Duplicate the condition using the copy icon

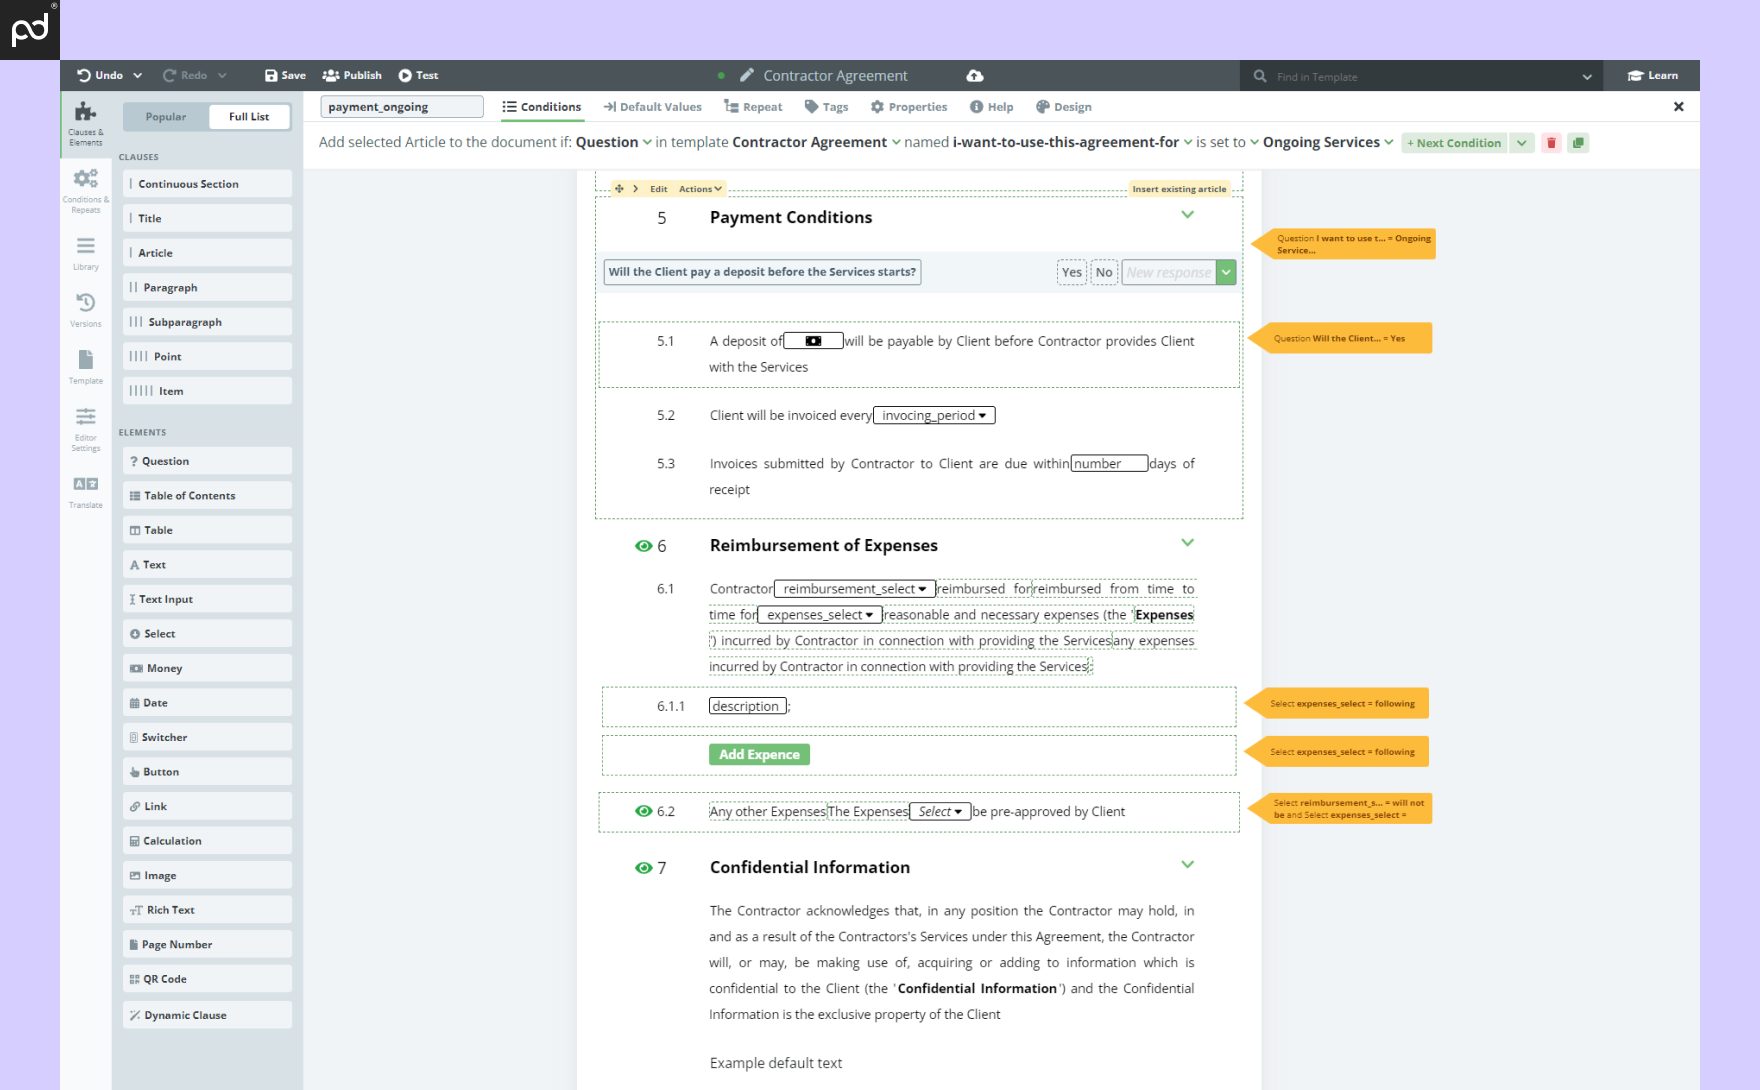point(1578,143)
